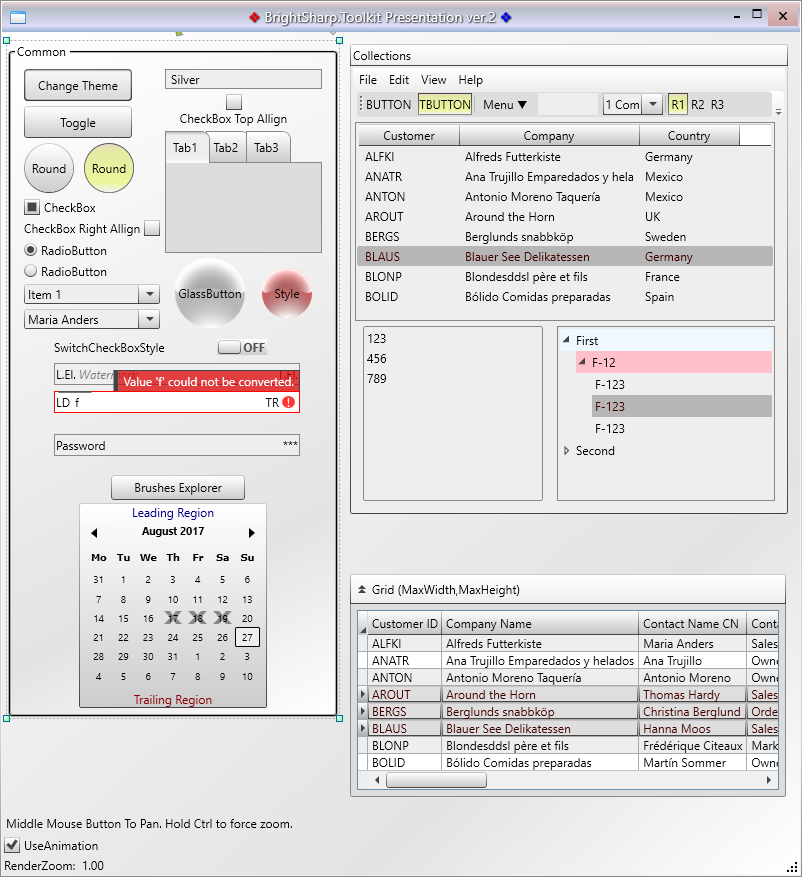Select the second RadioButton option
802x877 pixels.
(x=30, y=271)
